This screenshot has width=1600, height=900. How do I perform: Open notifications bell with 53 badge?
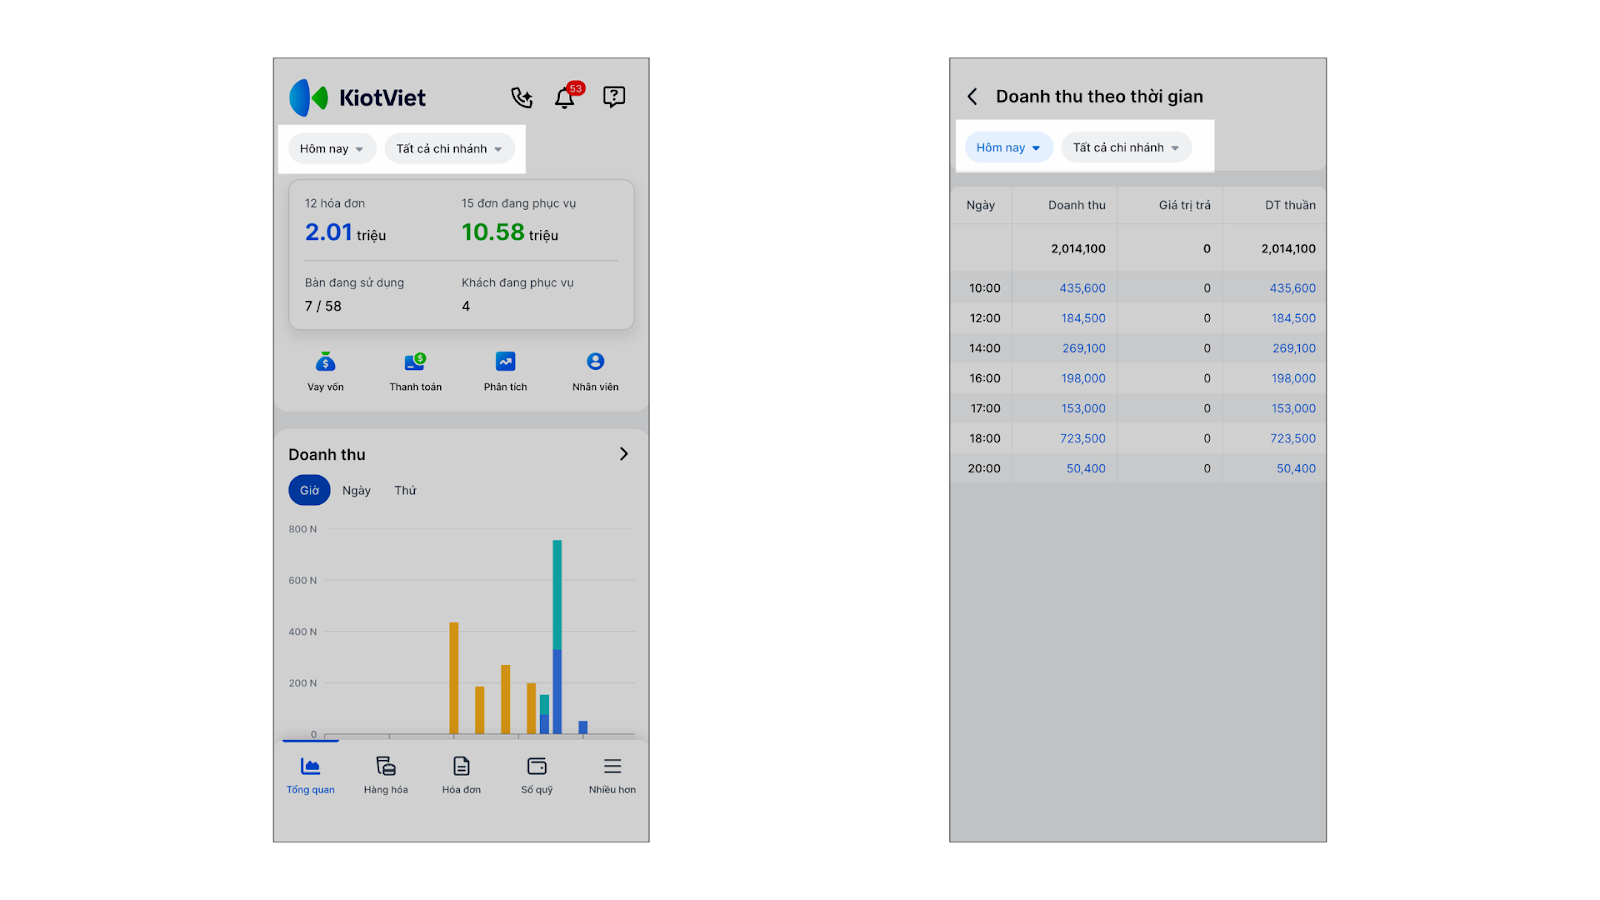click(x=567, y=96)
